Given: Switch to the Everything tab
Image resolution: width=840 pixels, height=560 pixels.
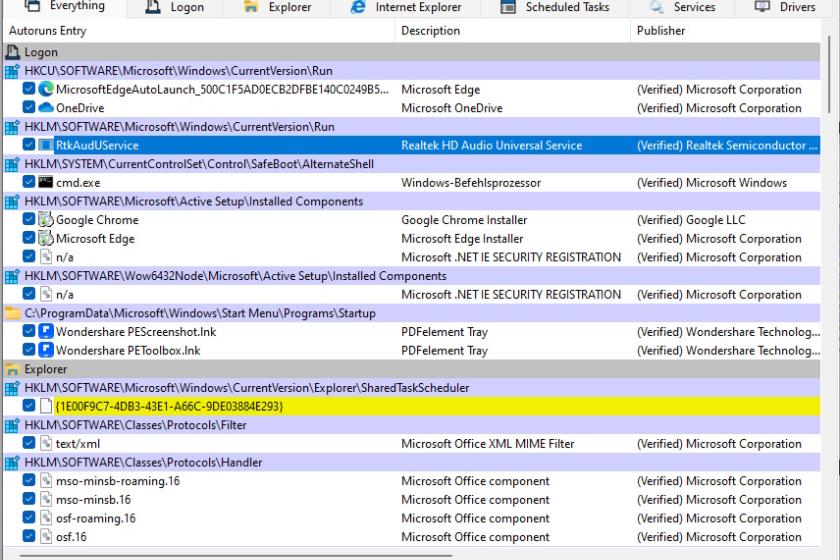Looking at the screenshot, I should click(64, 7).
